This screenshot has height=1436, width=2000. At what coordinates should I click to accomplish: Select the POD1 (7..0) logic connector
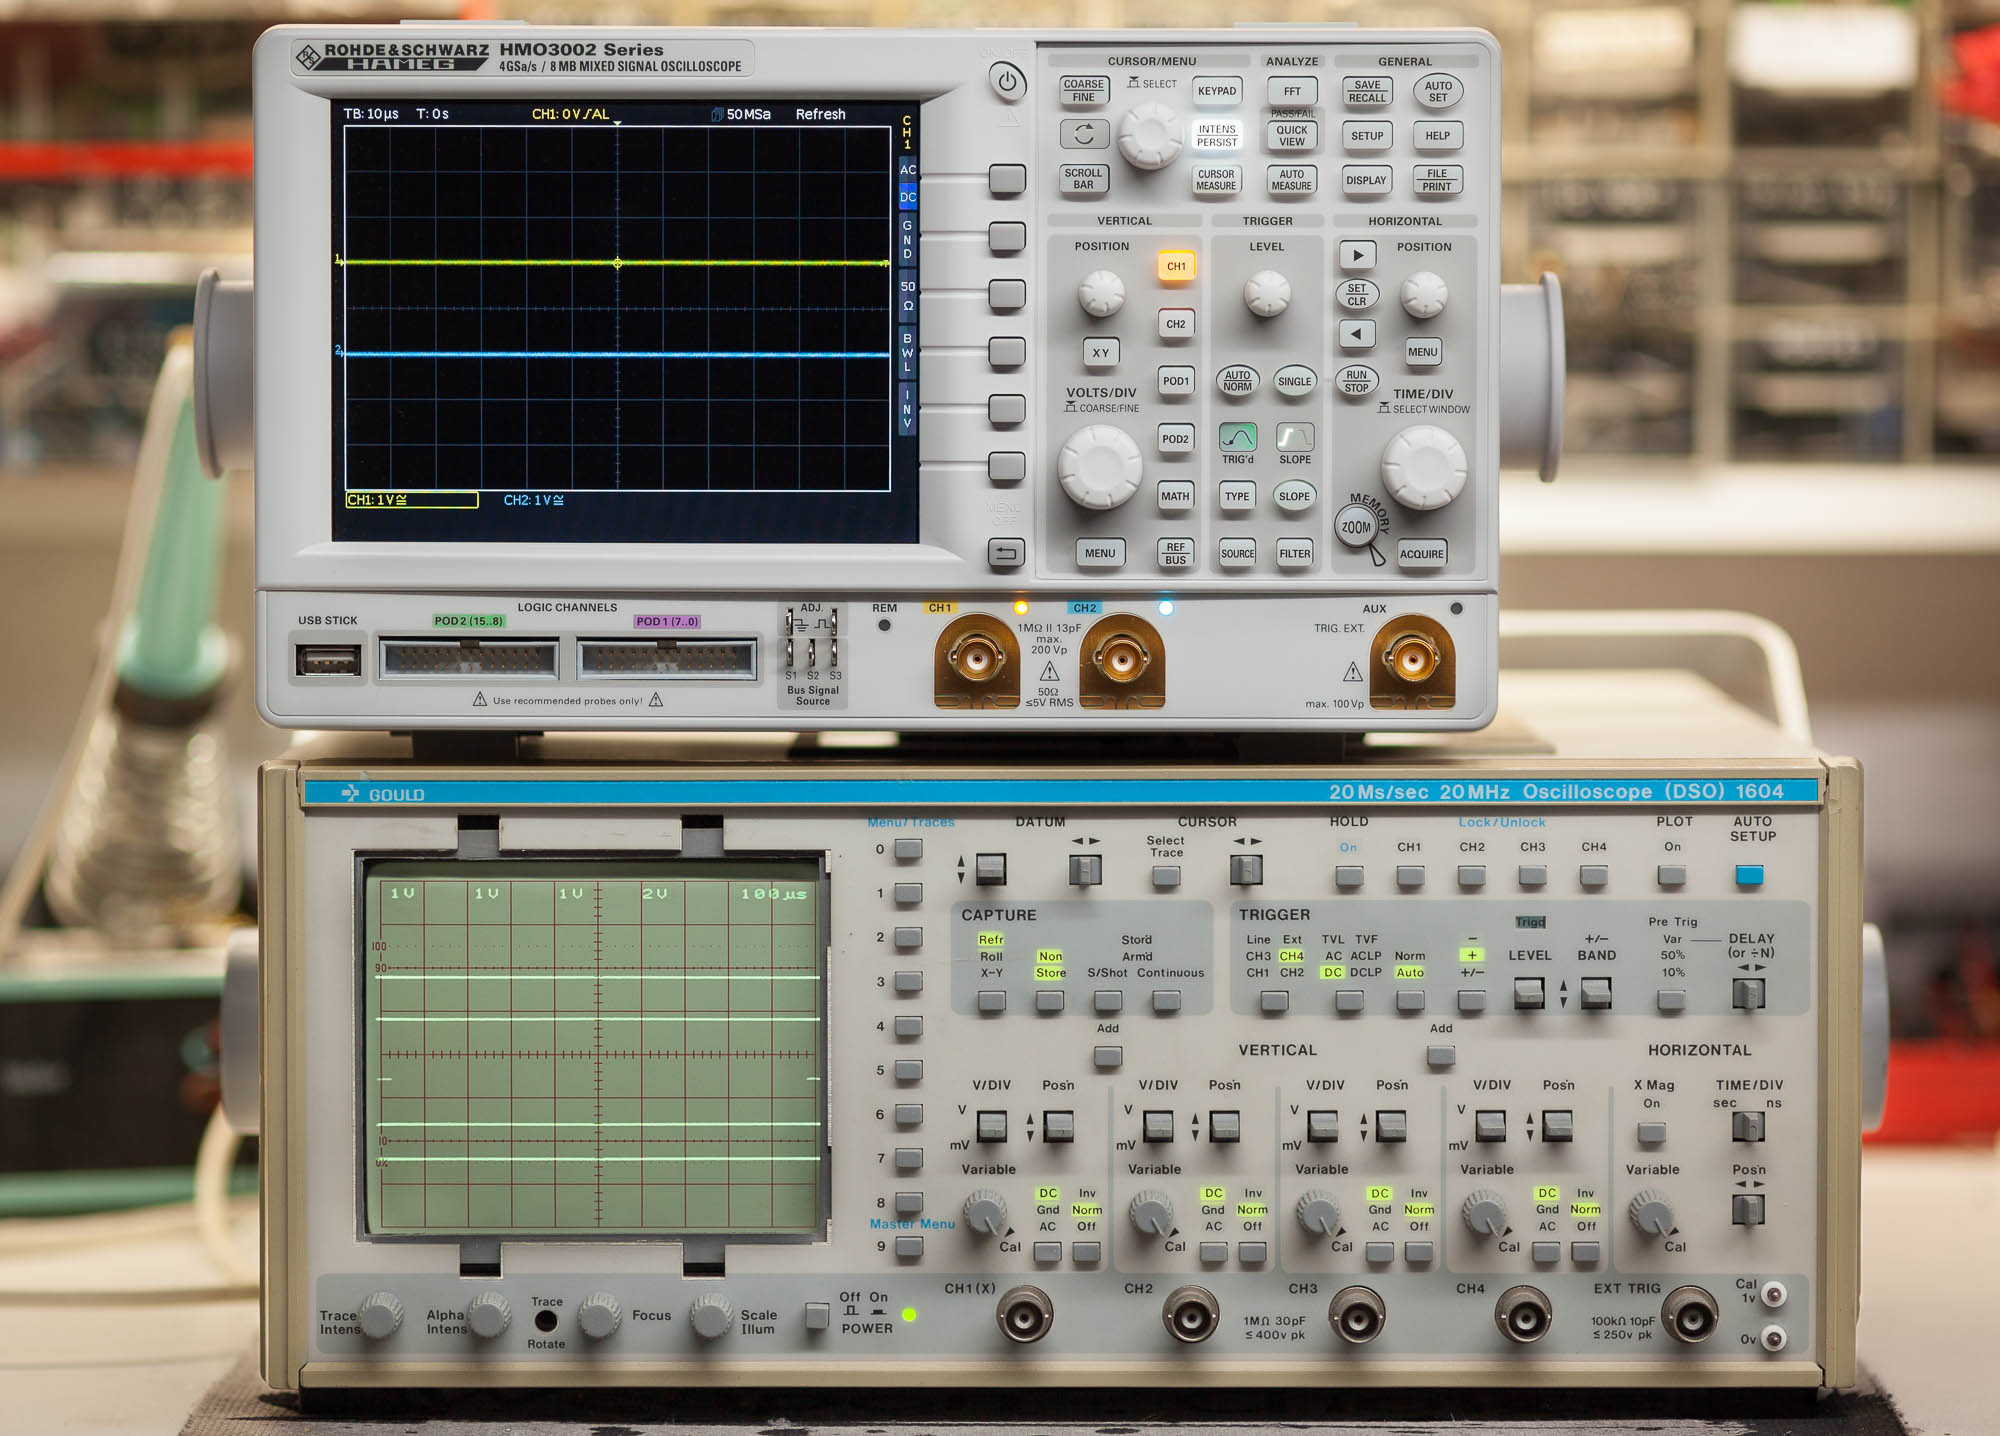tap(667, 660)
